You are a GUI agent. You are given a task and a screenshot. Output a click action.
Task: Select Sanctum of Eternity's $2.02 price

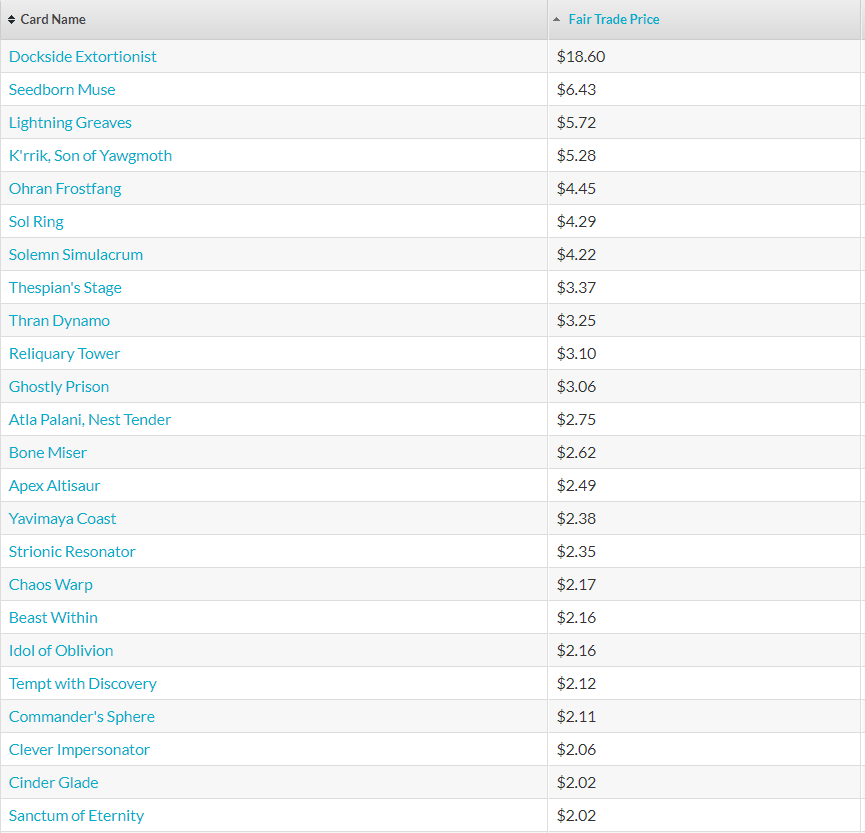click(x=704, y=815)
